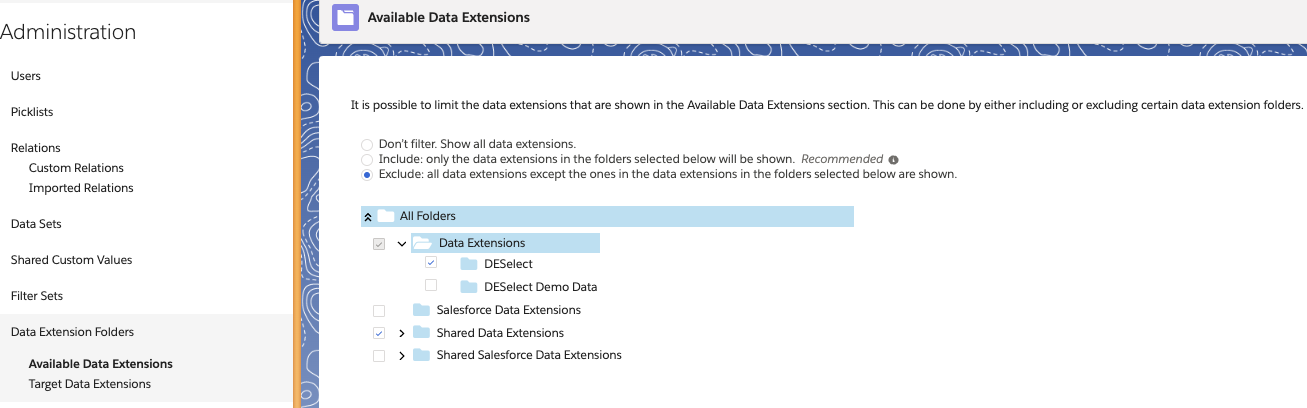Click the Shared Salesforce Data Extensions folder icon
The width and height of the screenshot is (1307, 408).
point(421,355)
